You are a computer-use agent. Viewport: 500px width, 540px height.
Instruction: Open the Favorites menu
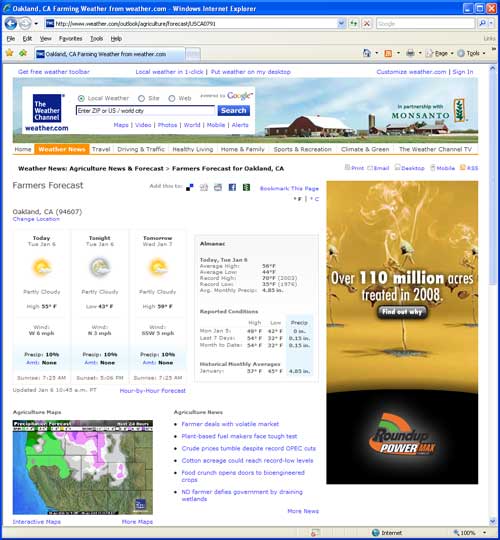point(71,39)
